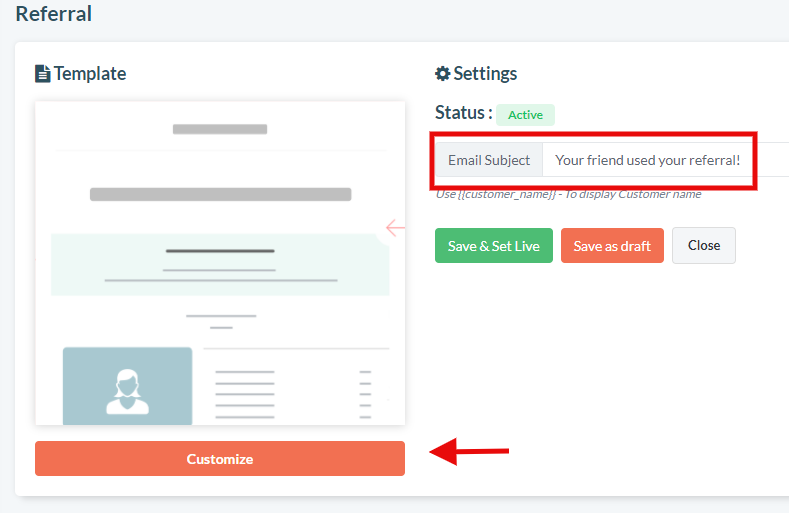Open the Customize template button
Image resolution: width=789 pixels, height=513 pixels.
pos(220,459)
